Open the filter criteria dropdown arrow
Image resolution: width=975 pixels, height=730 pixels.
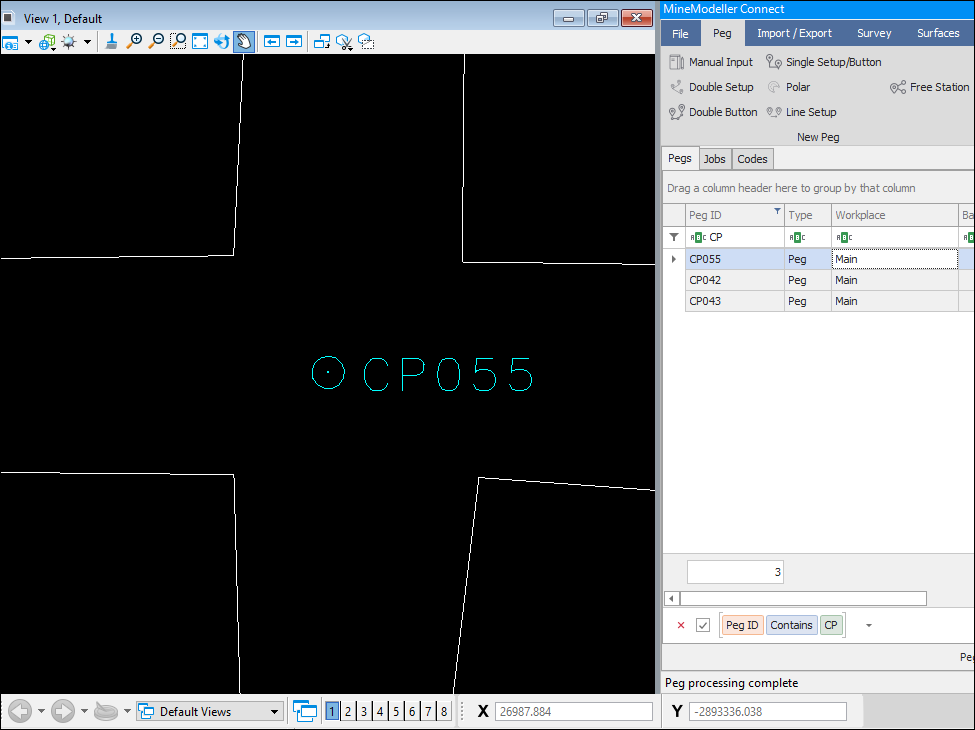pos(866,624)
